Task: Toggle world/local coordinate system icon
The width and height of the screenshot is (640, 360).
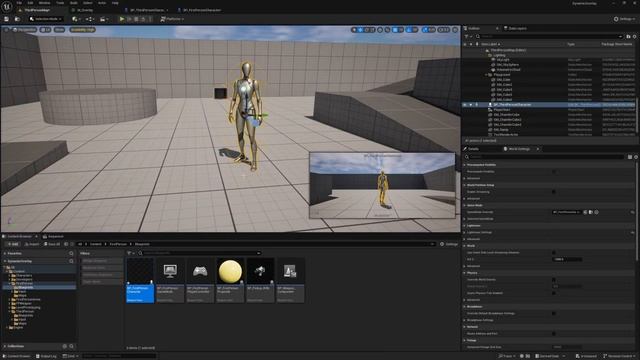Action: pyautogui.click(x=380, y=30)
